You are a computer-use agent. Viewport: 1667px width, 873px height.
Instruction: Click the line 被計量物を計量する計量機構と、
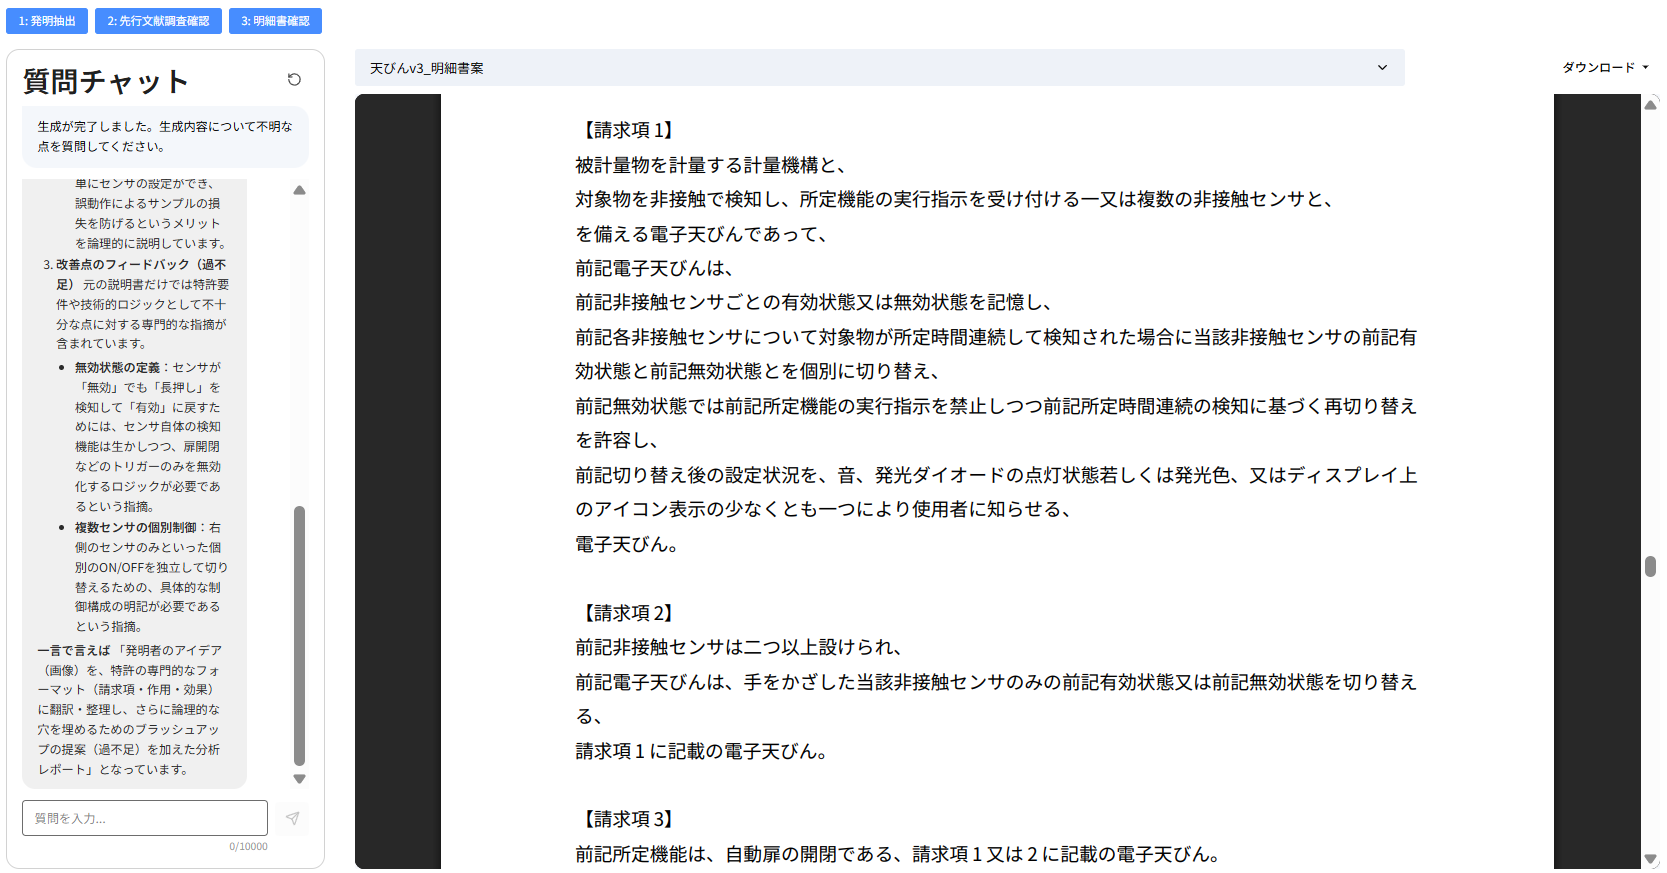(711, 165)
